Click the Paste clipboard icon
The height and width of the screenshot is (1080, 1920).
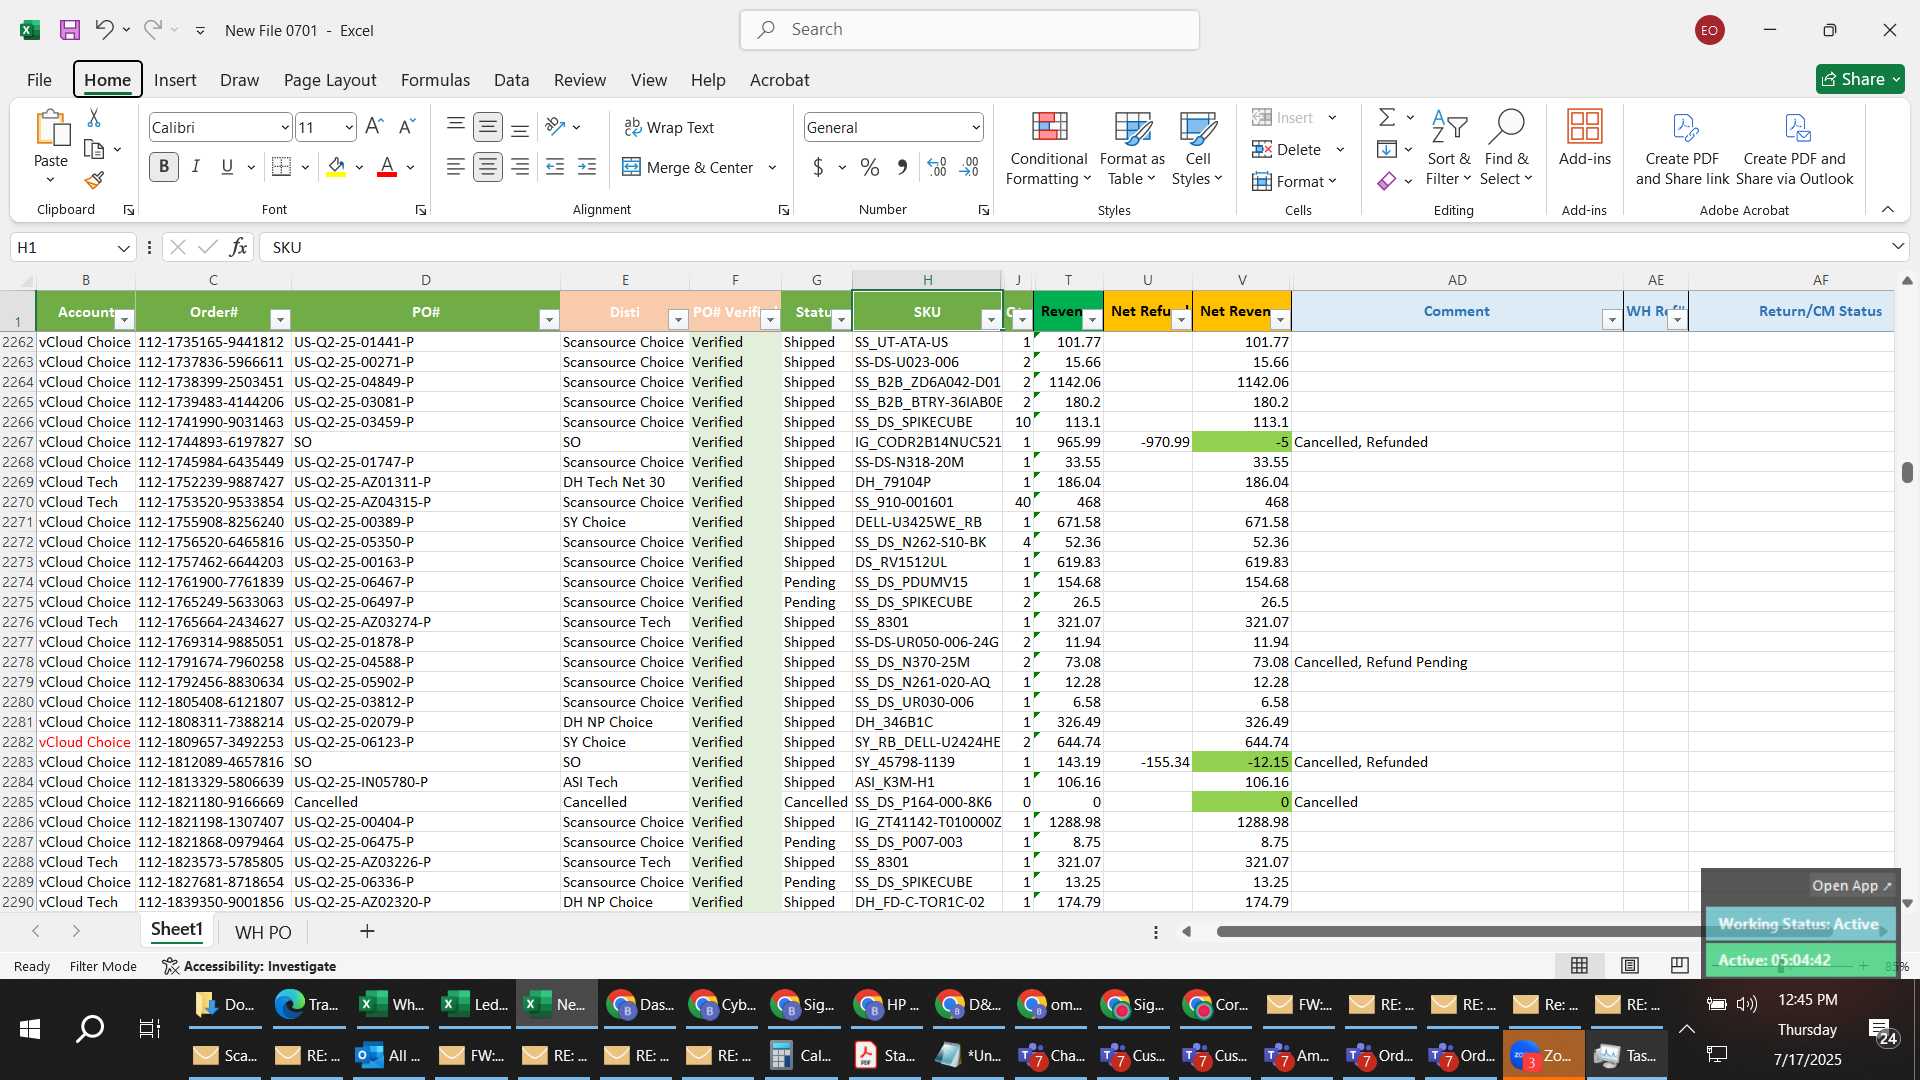[x=51, y=130]
